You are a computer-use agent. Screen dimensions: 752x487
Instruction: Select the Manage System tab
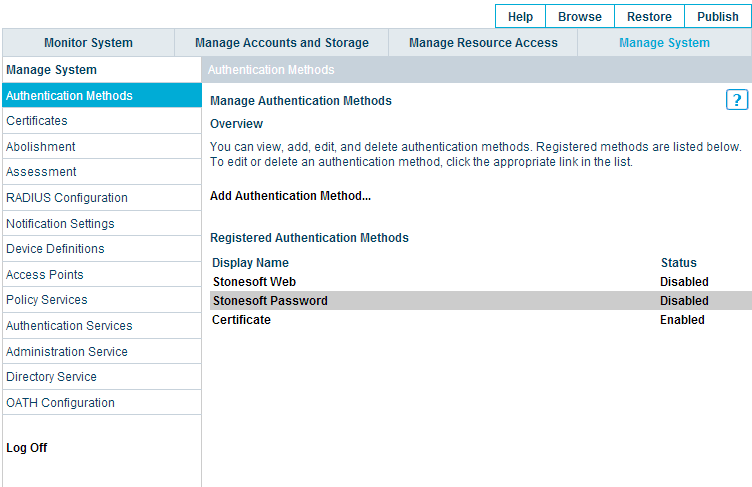(664, 43)
